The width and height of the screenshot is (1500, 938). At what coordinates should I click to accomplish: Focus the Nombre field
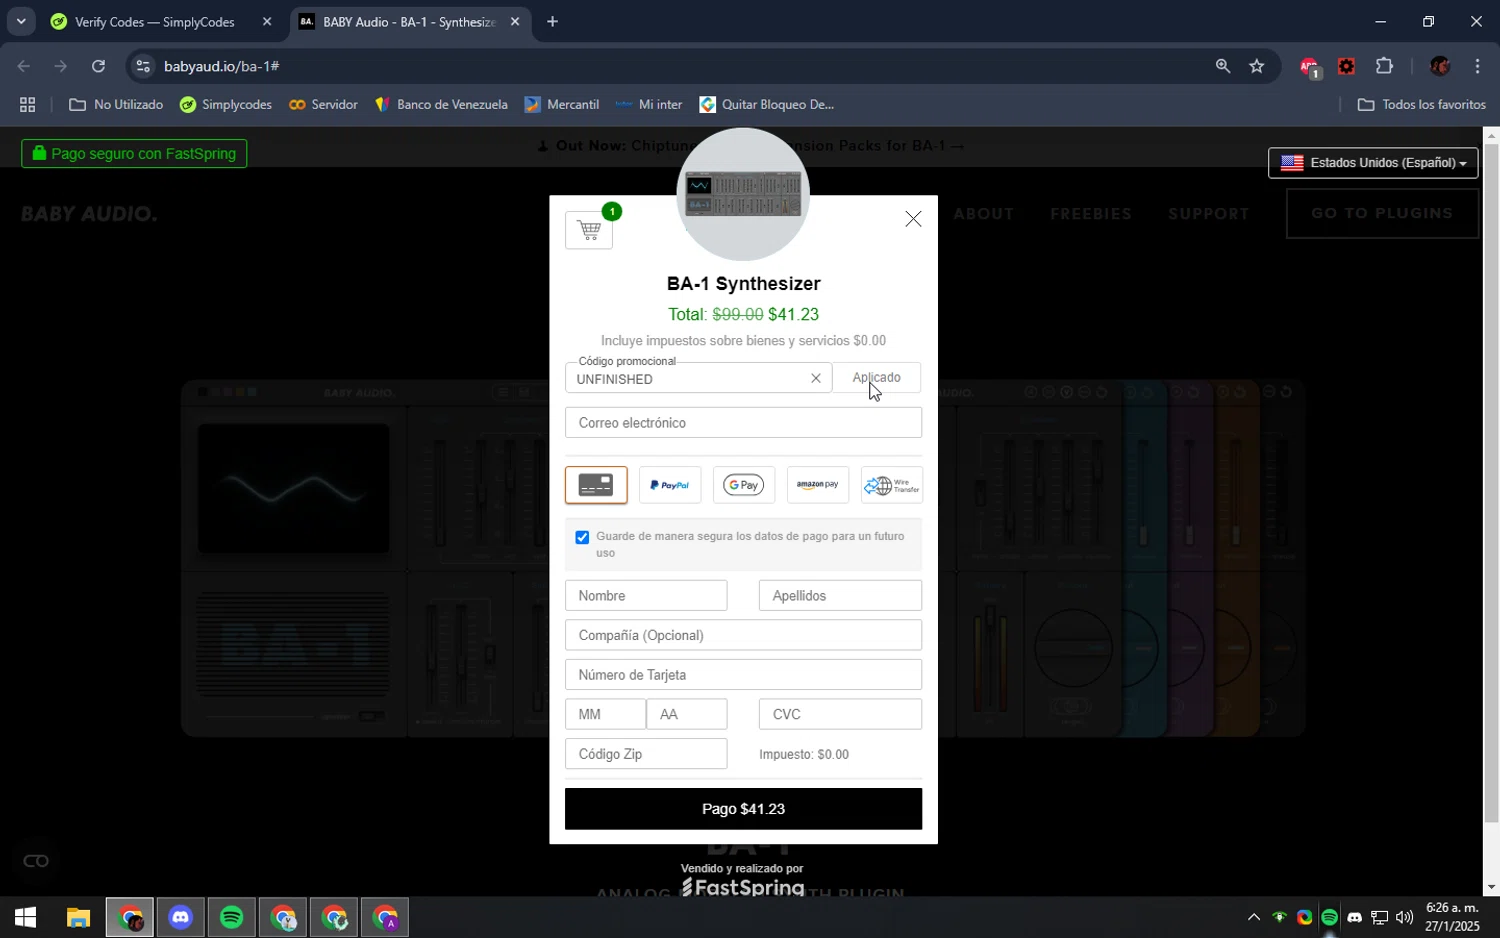pyautogui.click(x=646, y=596)
